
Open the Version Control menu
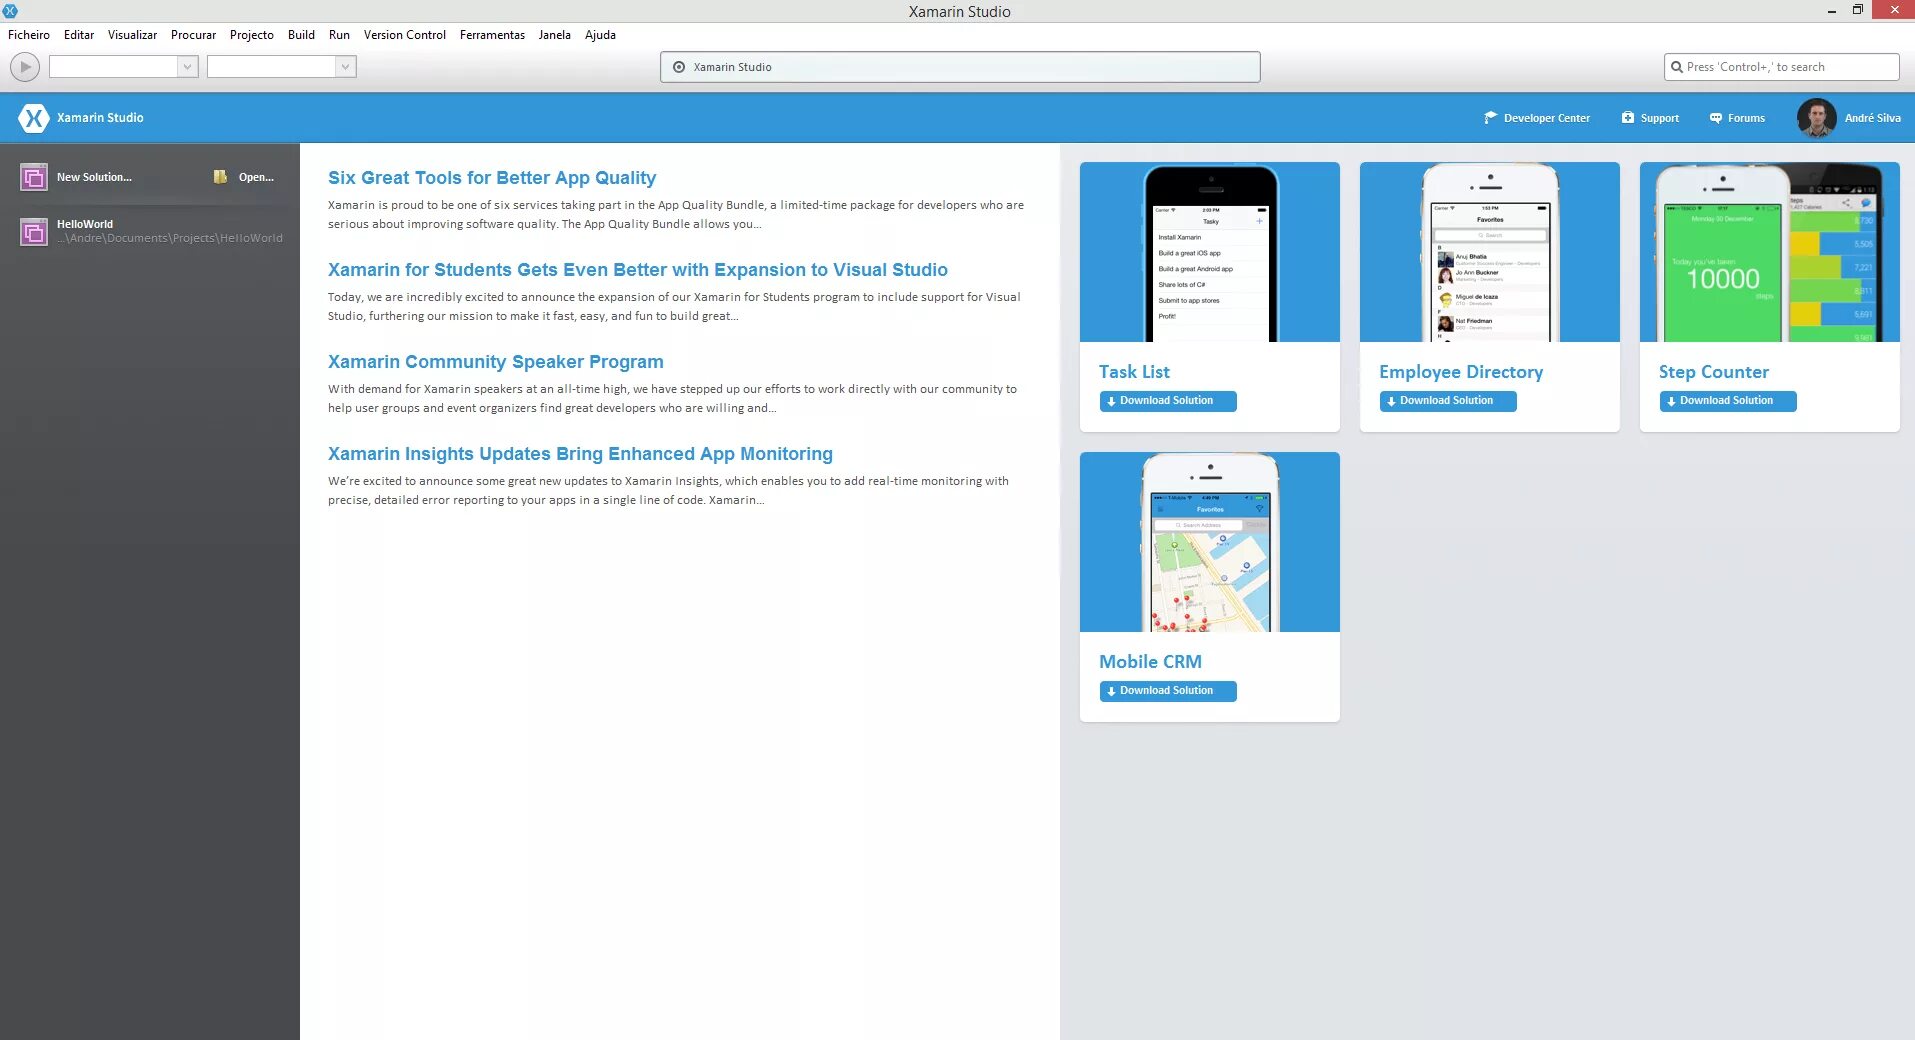coord(405,35)
